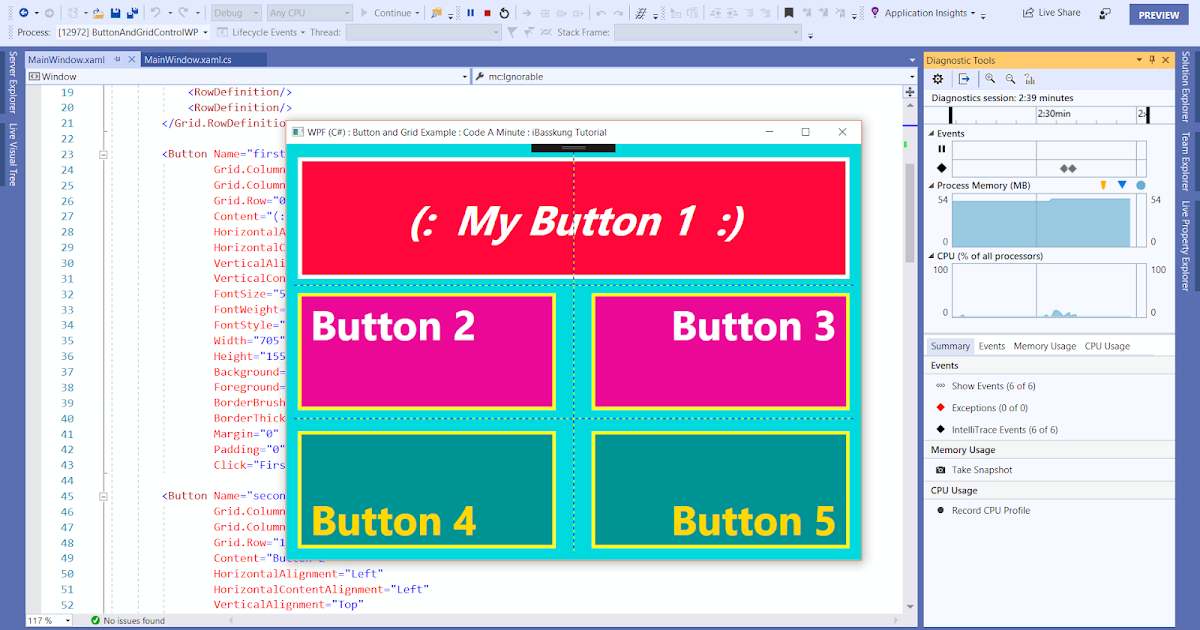Click the Live Share icon in the toolbar
Screen dimensions: 1200x630
(1028, 13)
